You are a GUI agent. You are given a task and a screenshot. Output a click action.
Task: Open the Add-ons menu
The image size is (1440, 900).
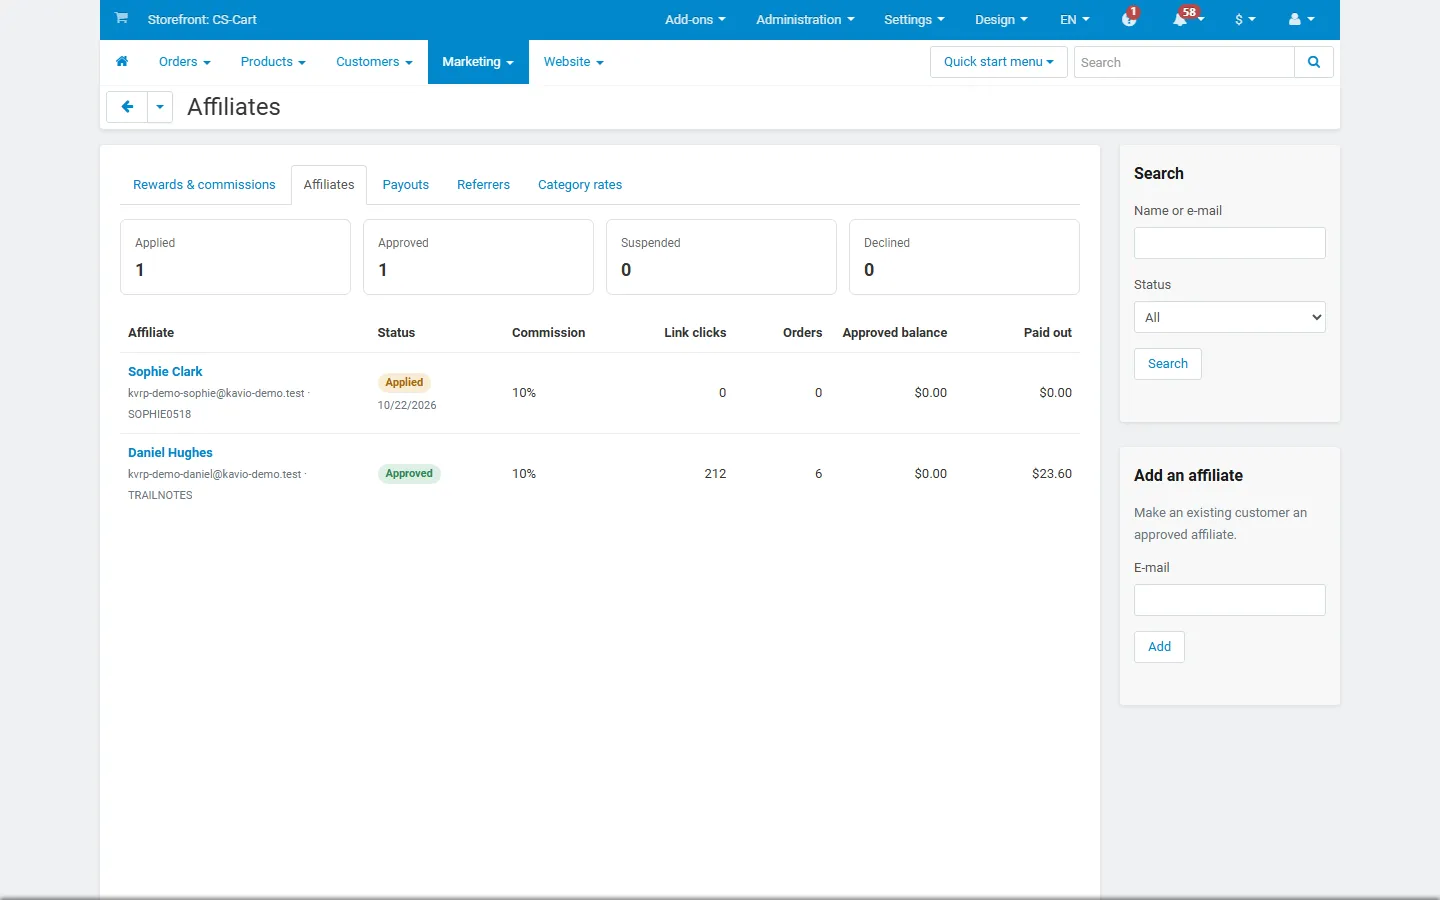pos(695,19)
